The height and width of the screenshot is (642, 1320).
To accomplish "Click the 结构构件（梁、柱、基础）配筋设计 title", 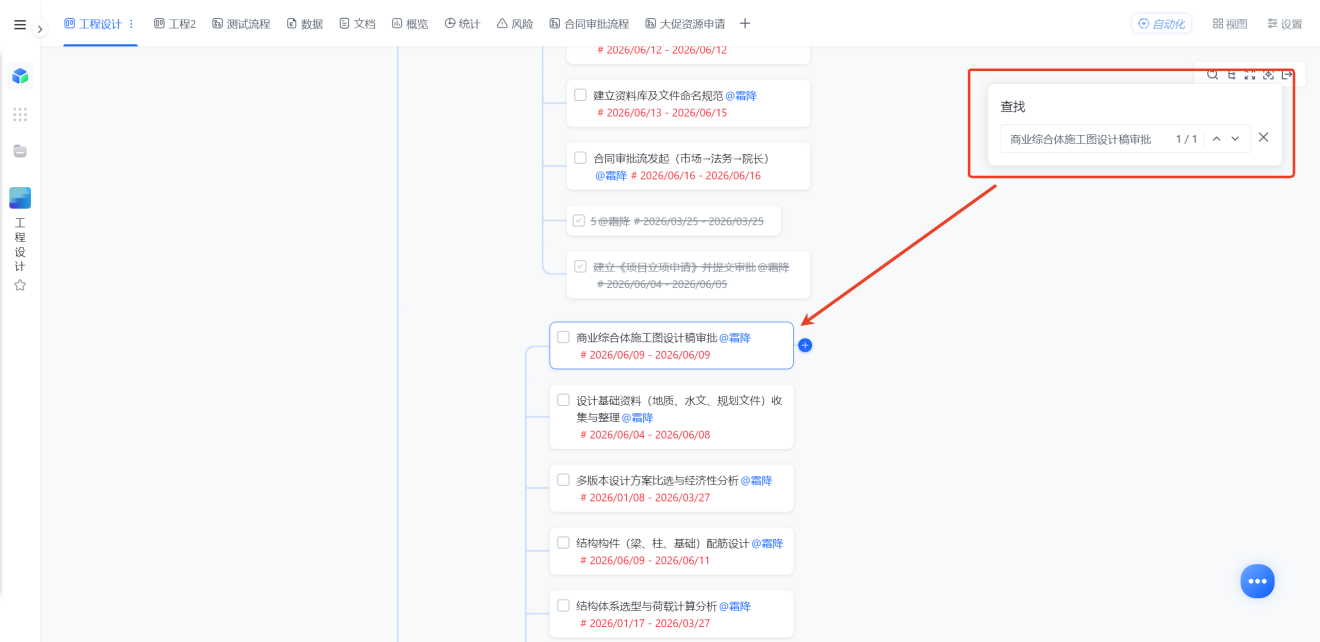I will [662, 544].
